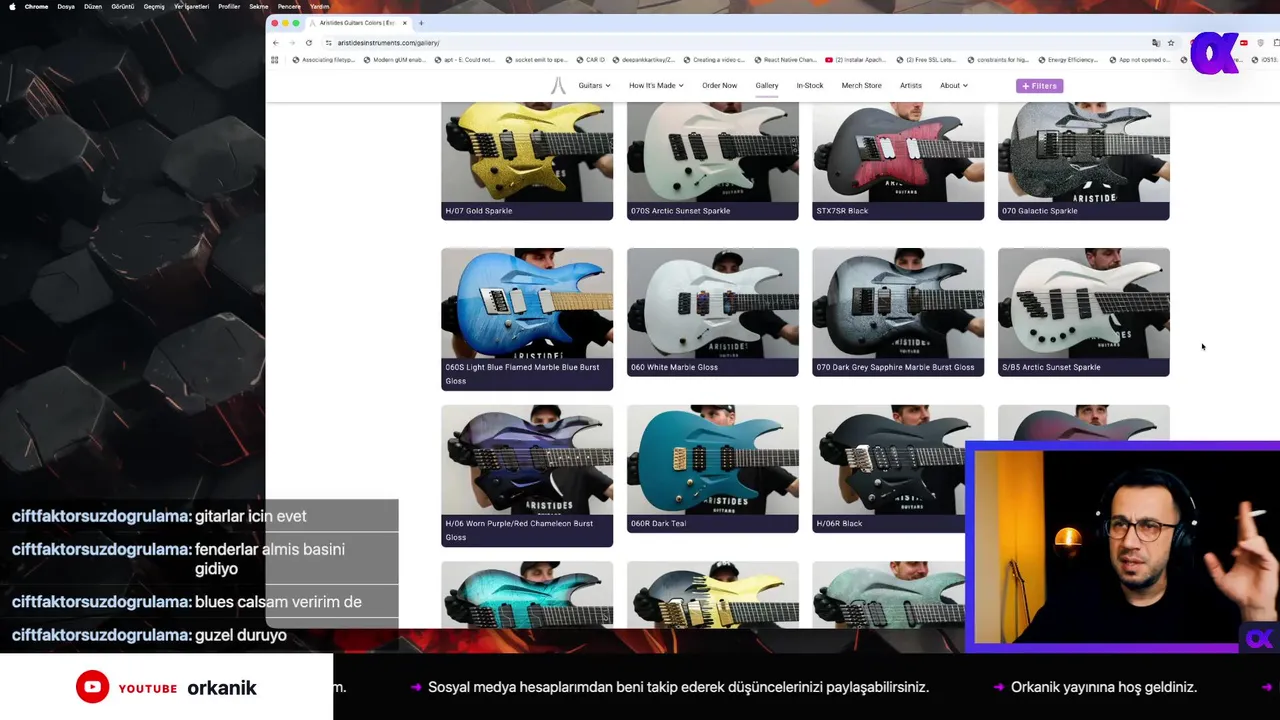Open the 'React Native Chan...' bookmark
This screenshot has width=1280, height=720.
pos(786,60)
